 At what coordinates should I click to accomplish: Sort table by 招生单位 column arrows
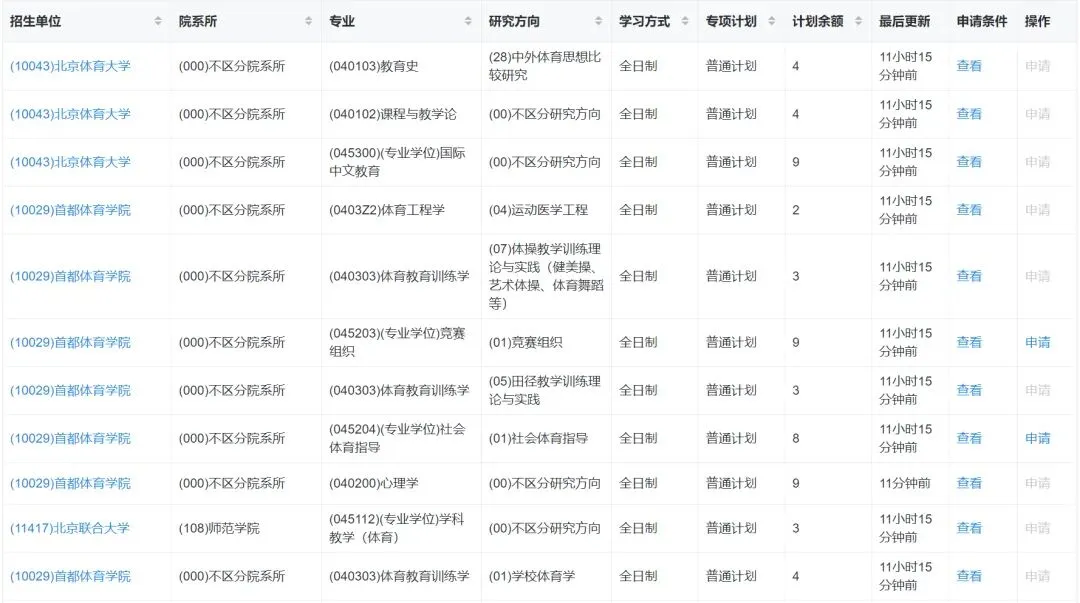click(x=158, y=21)
